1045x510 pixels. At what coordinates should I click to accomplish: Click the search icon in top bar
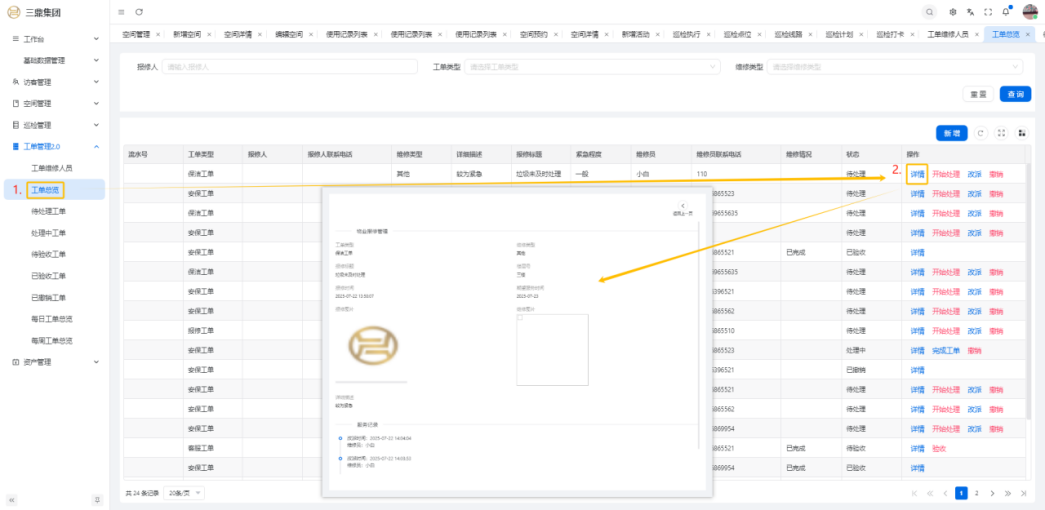pos(930,11)
